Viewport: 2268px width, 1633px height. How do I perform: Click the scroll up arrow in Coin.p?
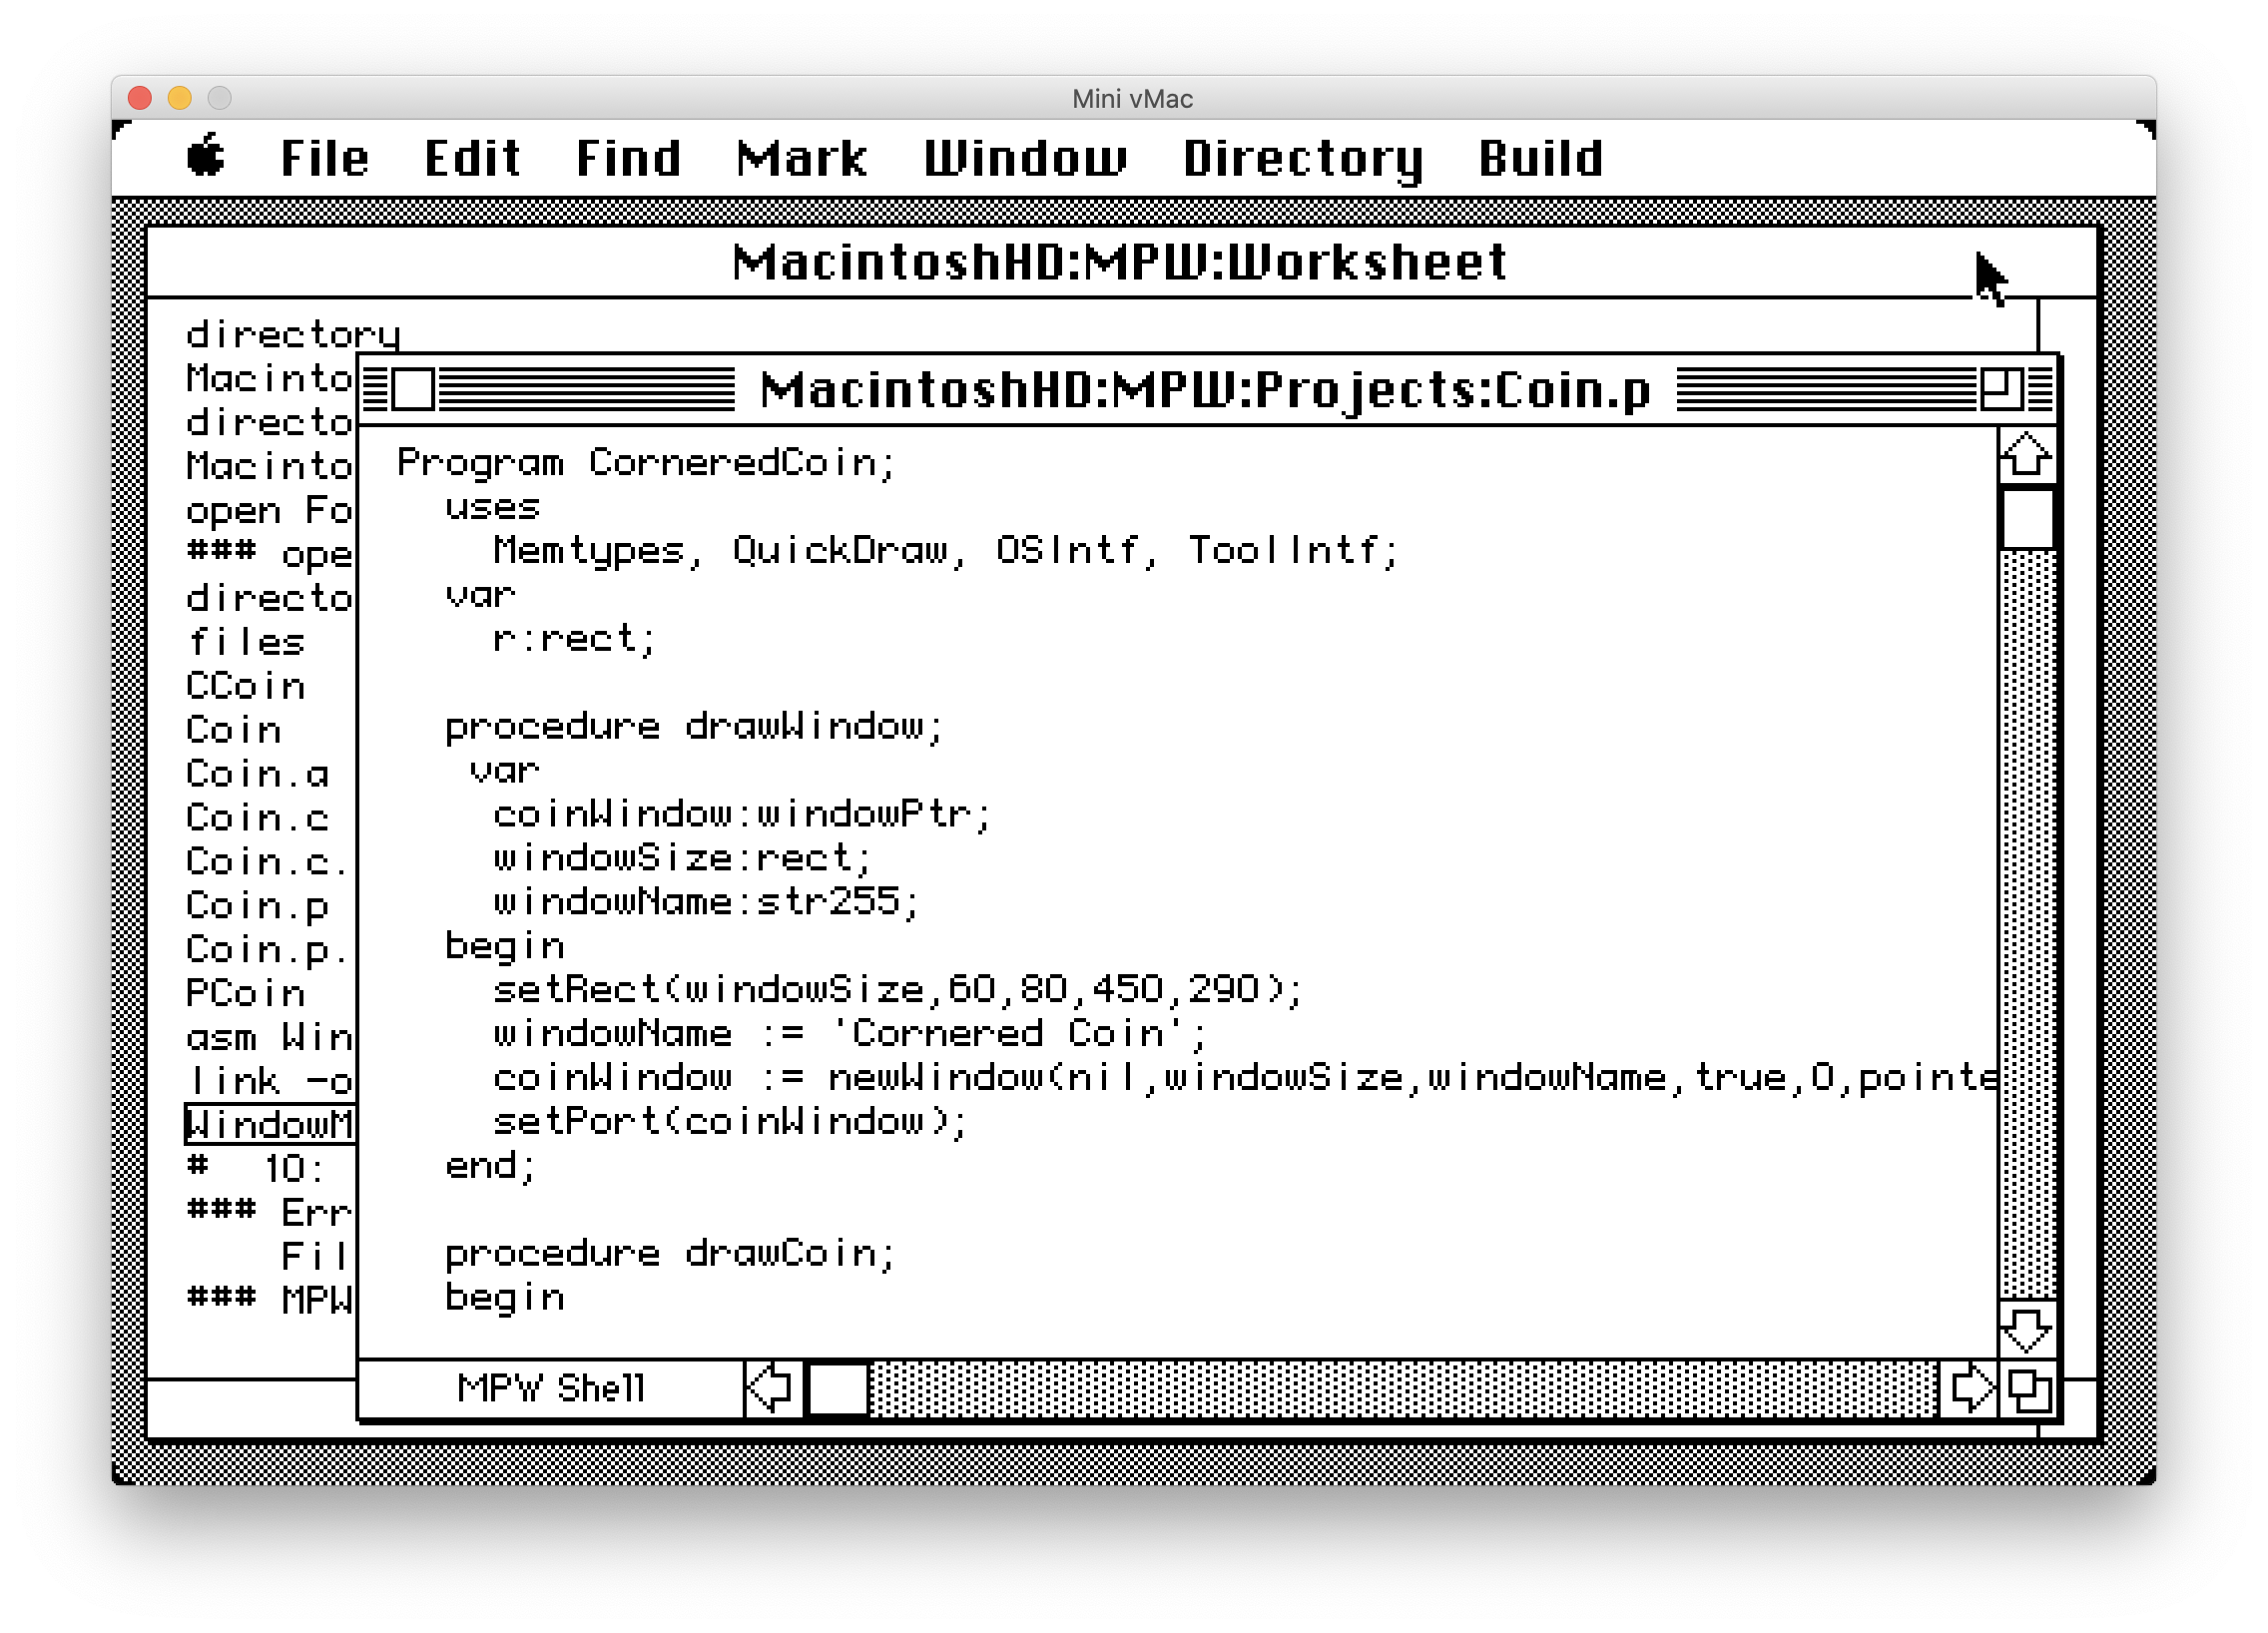(x=2023, y=454)
